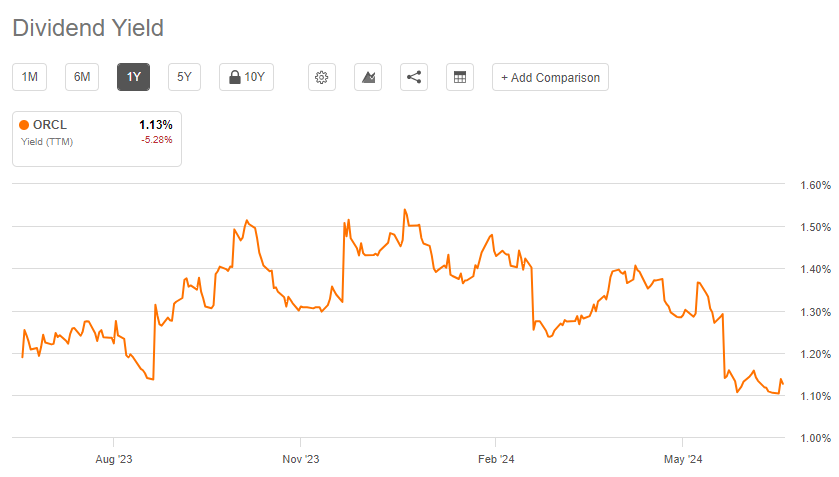The width and height of the screenshot is (839, 477).
Task: Select the 1Y time range
Action: (133, 77)
